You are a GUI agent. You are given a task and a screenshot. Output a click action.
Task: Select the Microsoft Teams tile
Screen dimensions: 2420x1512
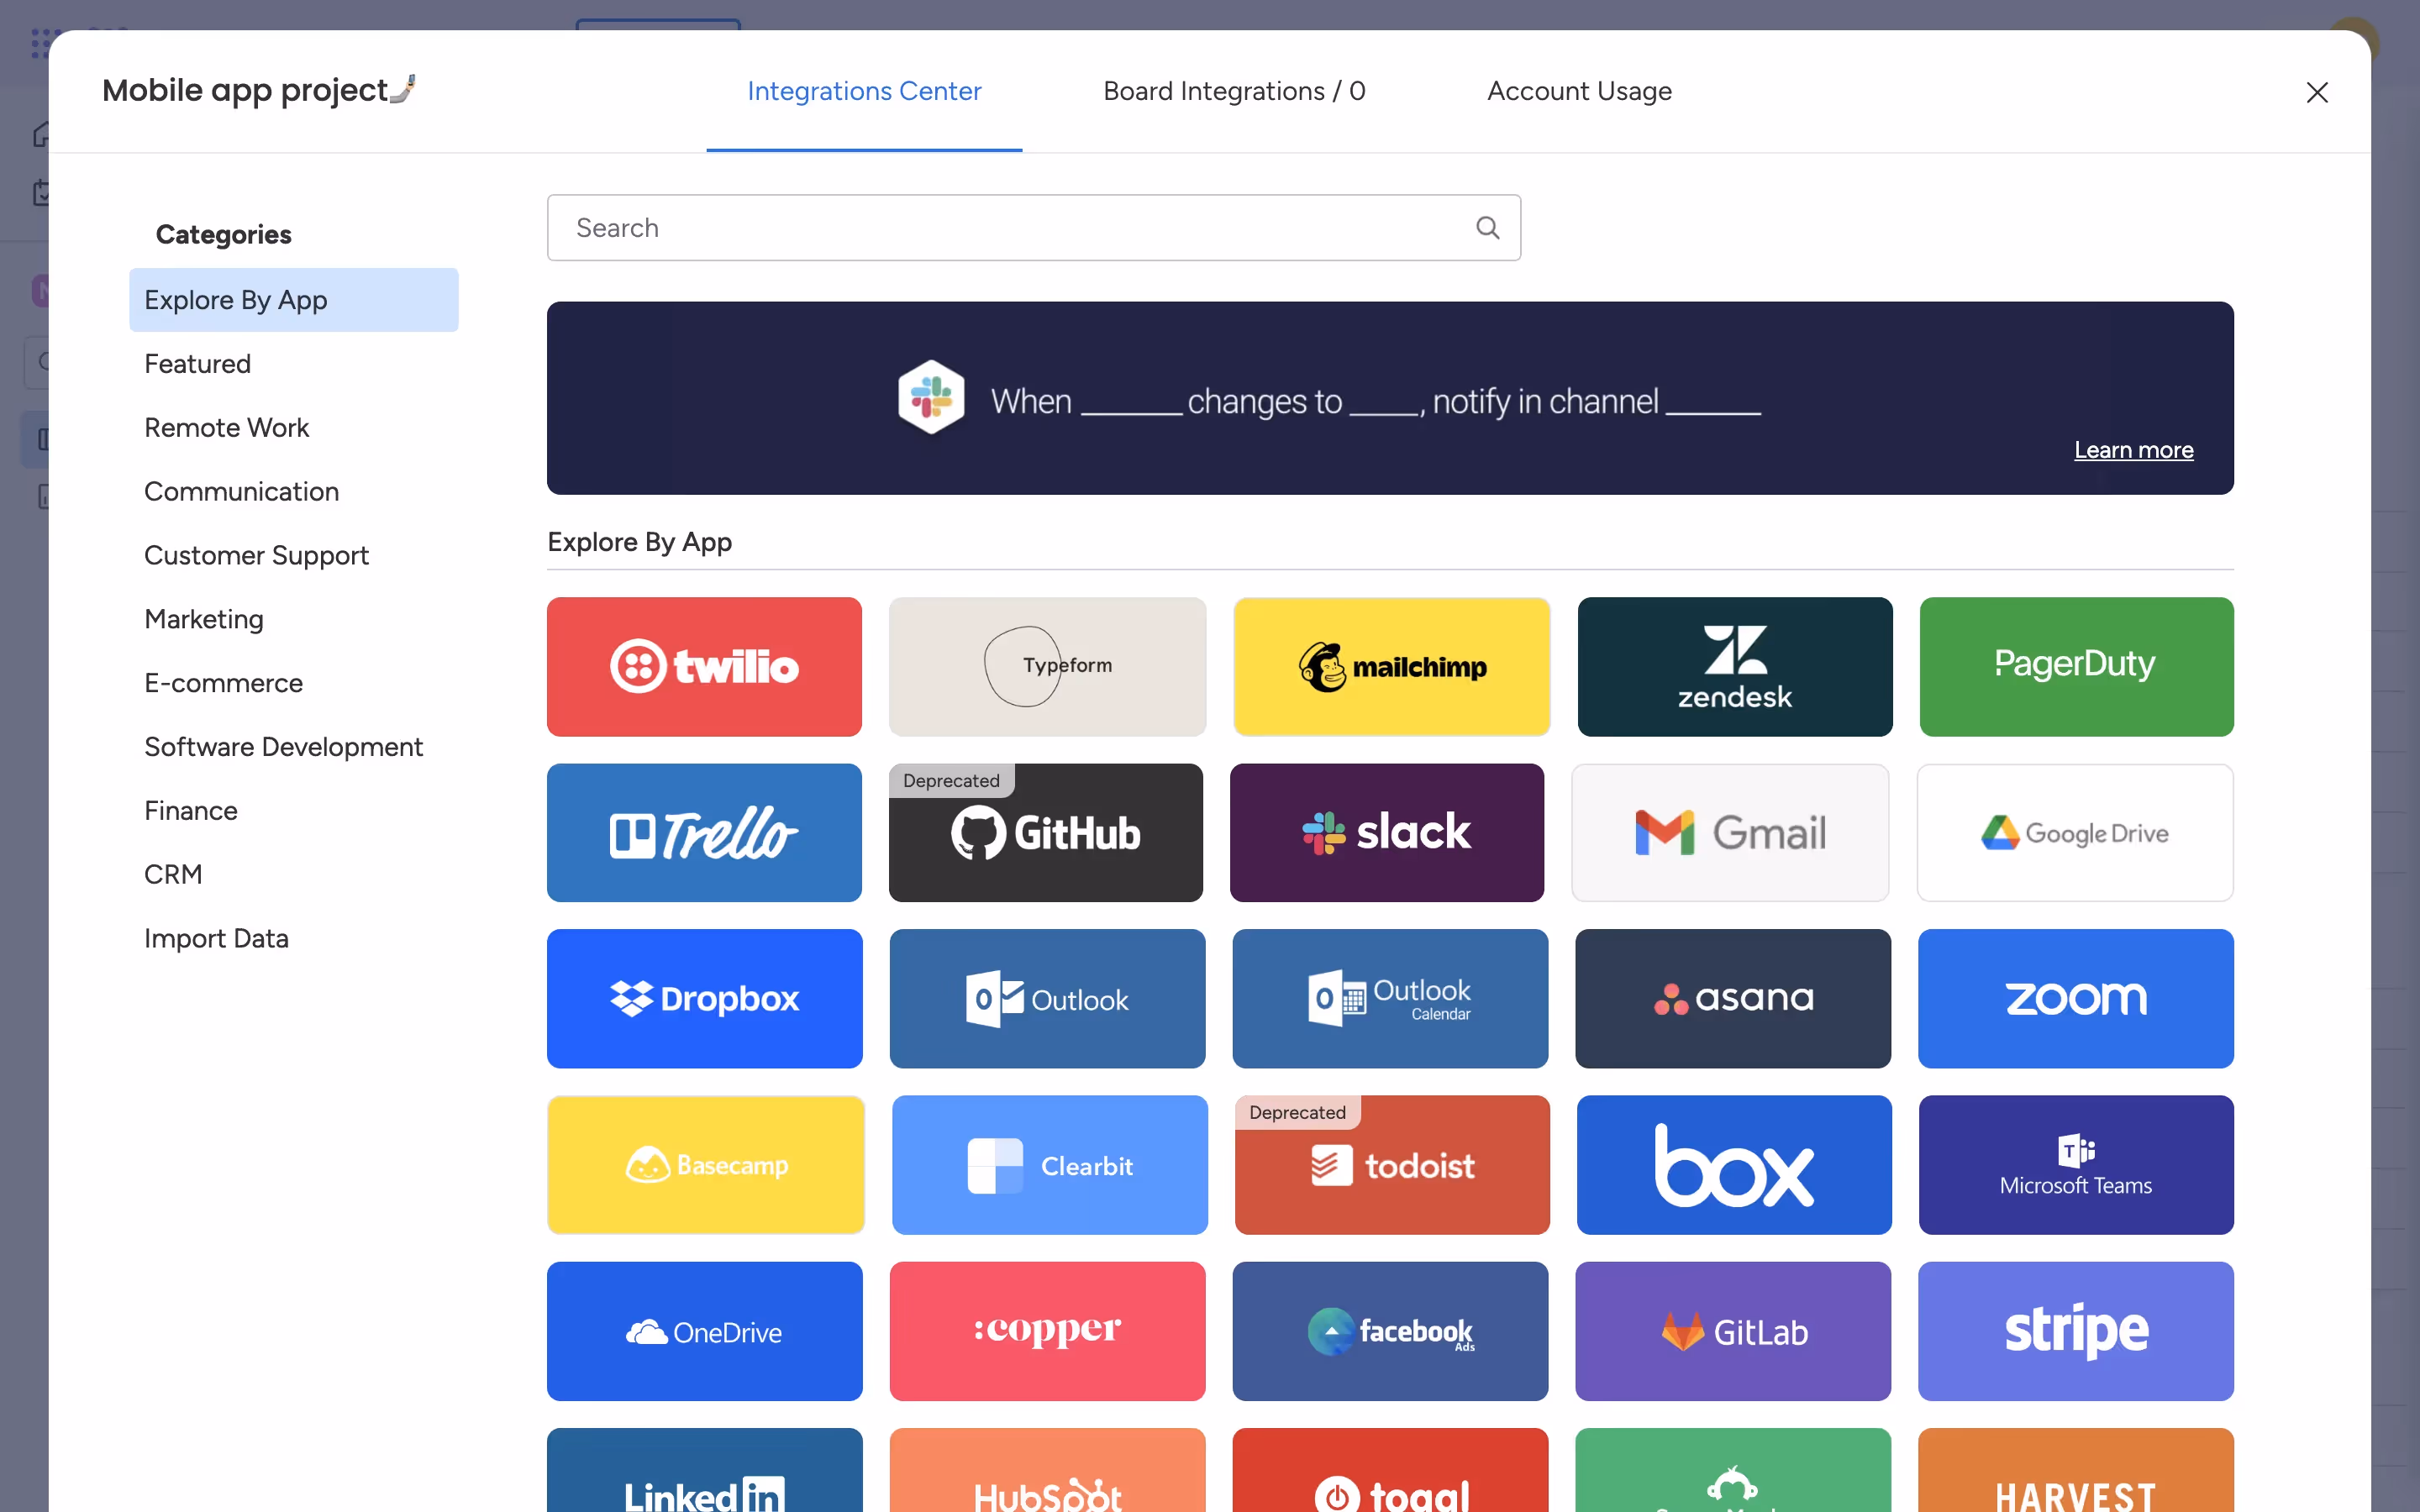point(2075,1164)
